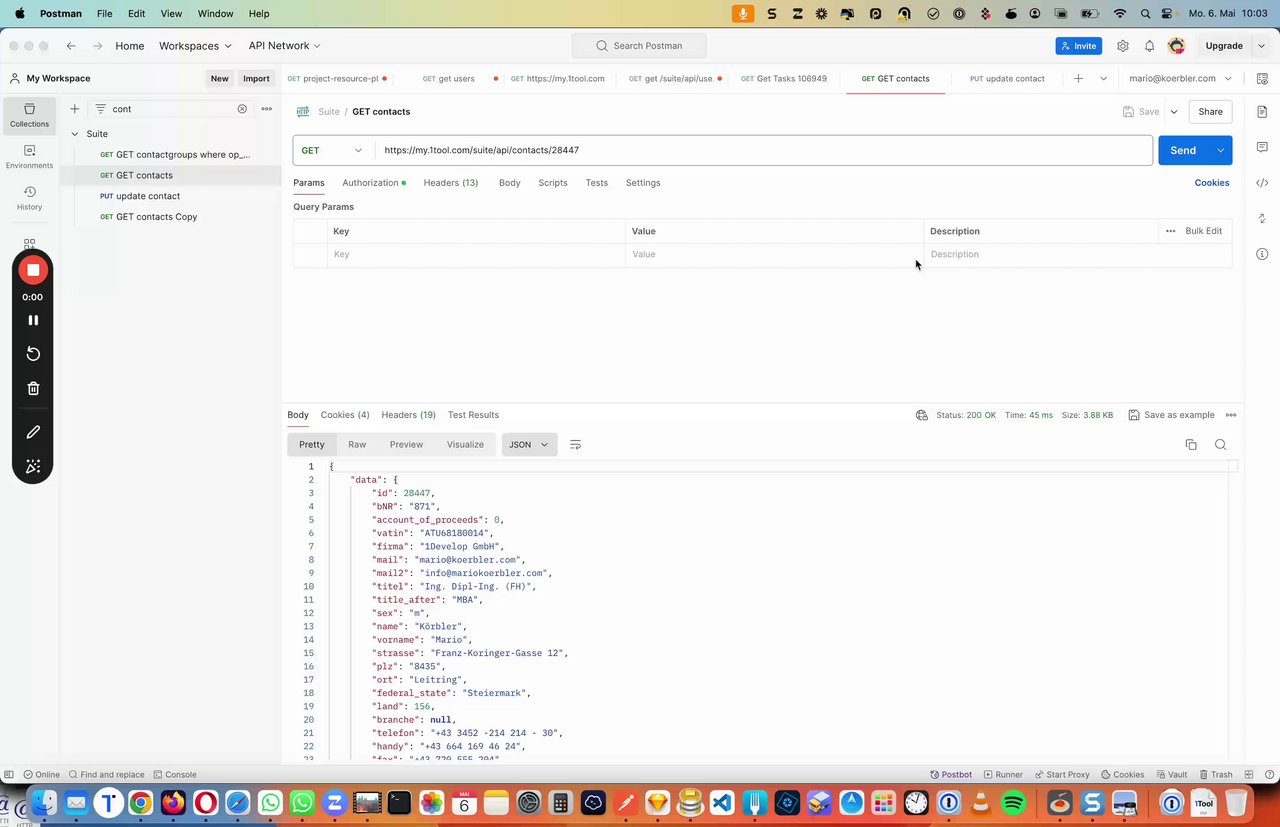This screenshot has width=1280, height=827.
Task: Open the Collections sidebar panel
Action: click(29, 115)
